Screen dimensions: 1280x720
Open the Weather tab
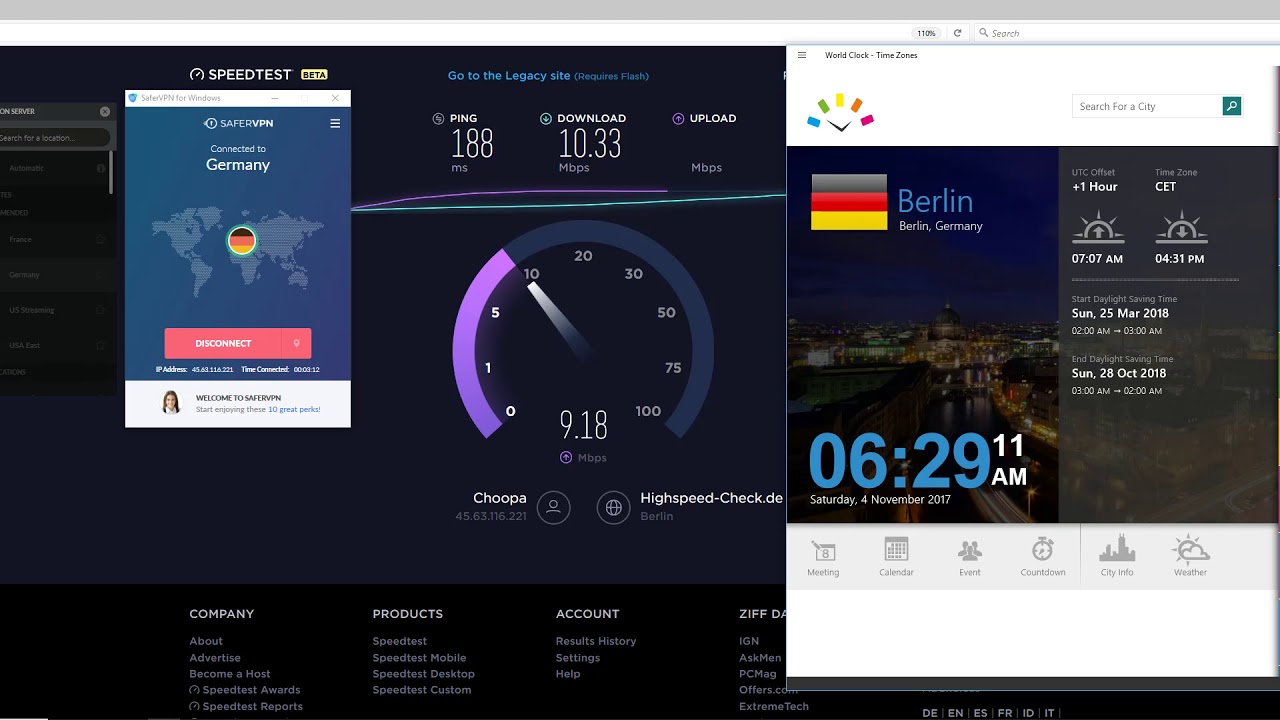tap(1190, 557)
